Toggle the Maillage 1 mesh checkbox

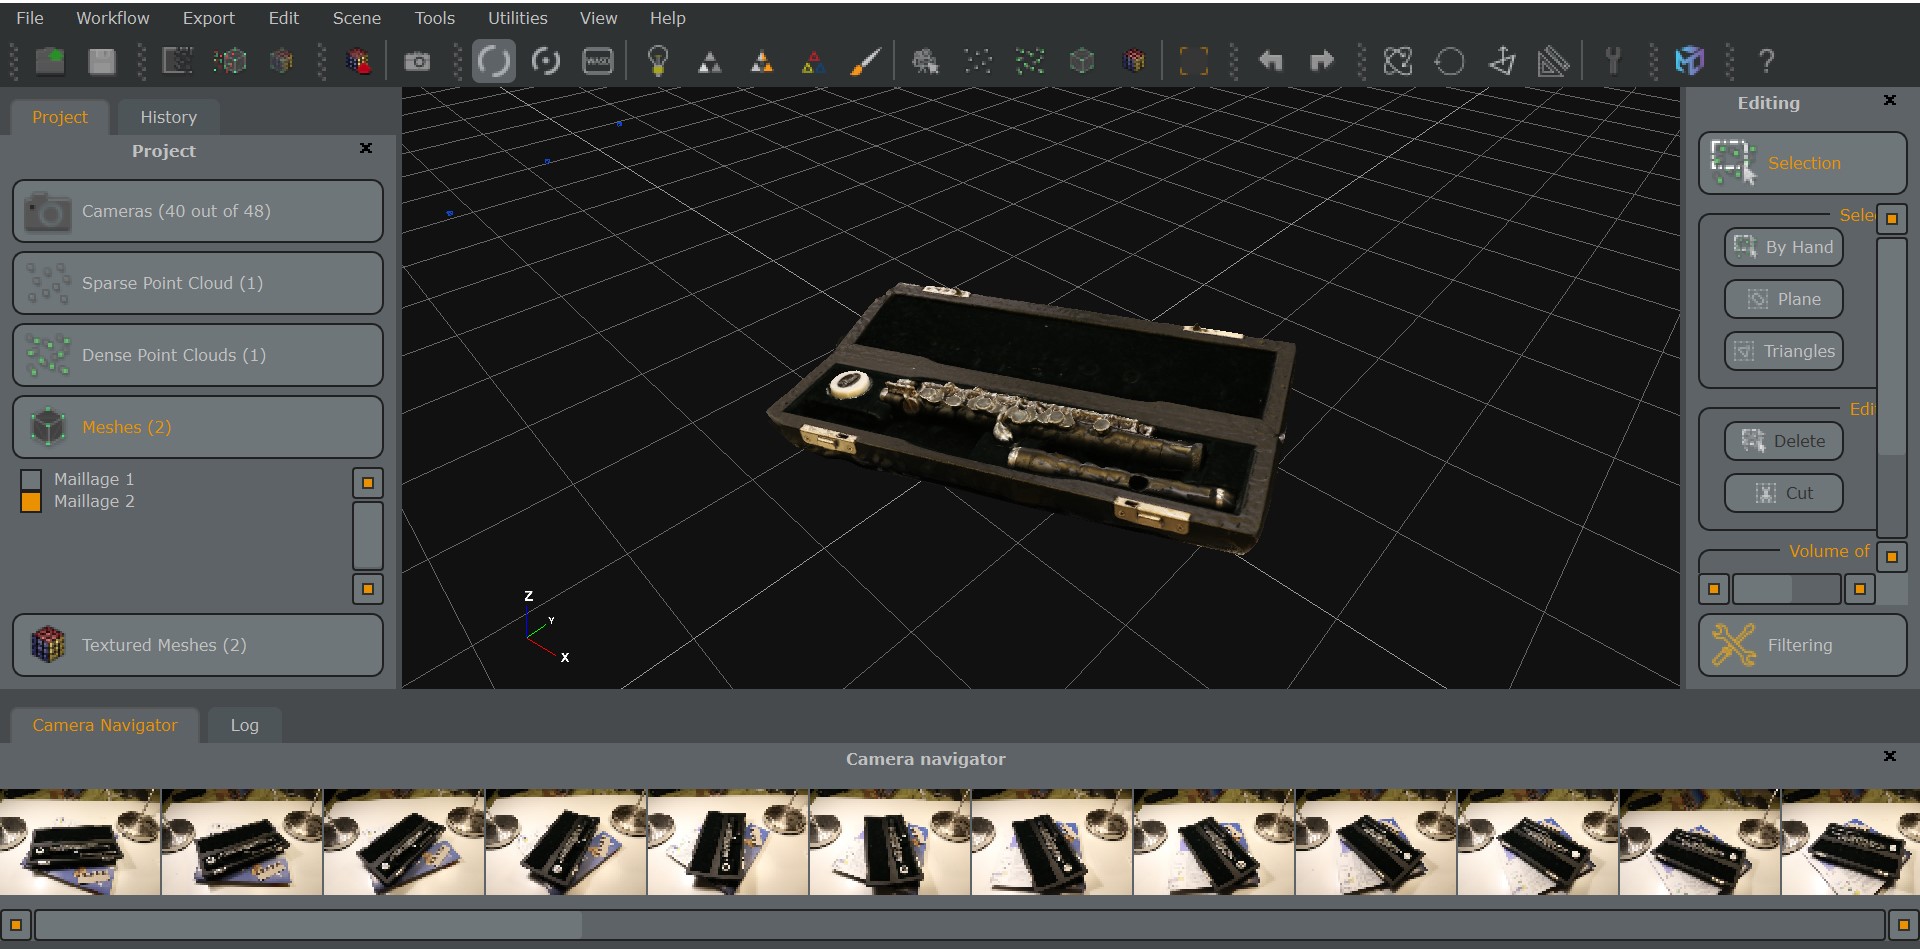[x=31, y=480]
